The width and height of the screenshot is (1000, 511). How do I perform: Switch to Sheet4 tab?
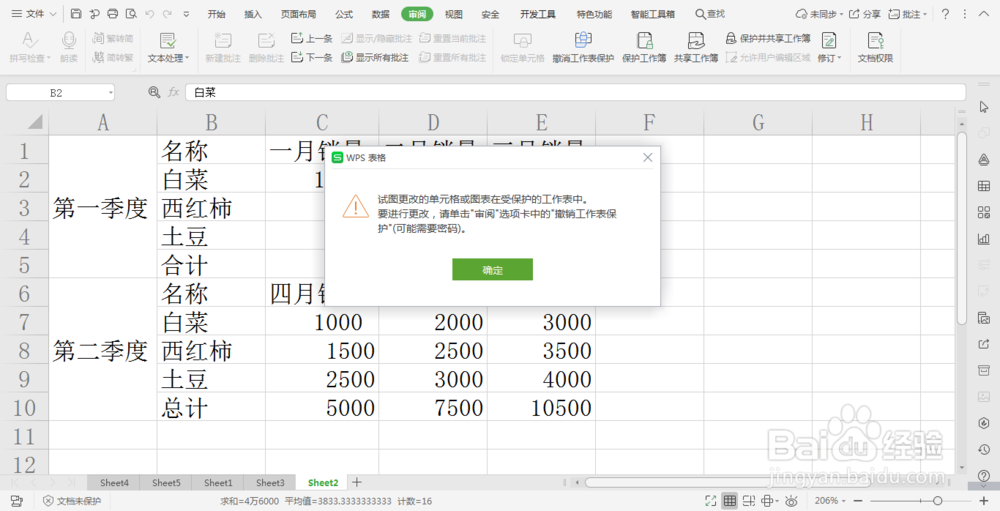pyautogui.click(x=114, y=483)
